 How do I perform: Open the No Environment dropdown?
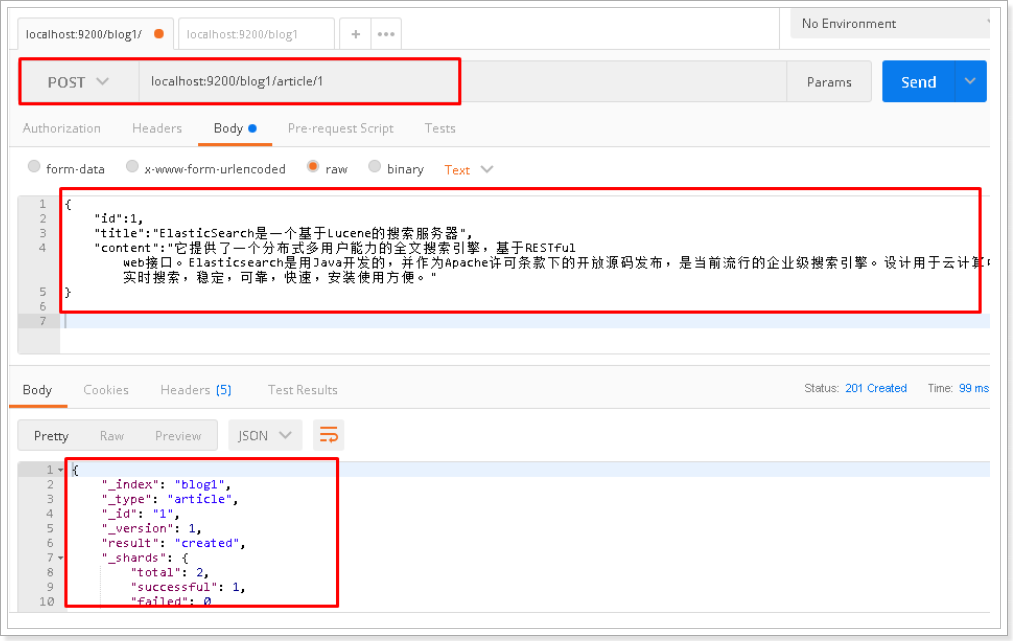pos(890,24)
